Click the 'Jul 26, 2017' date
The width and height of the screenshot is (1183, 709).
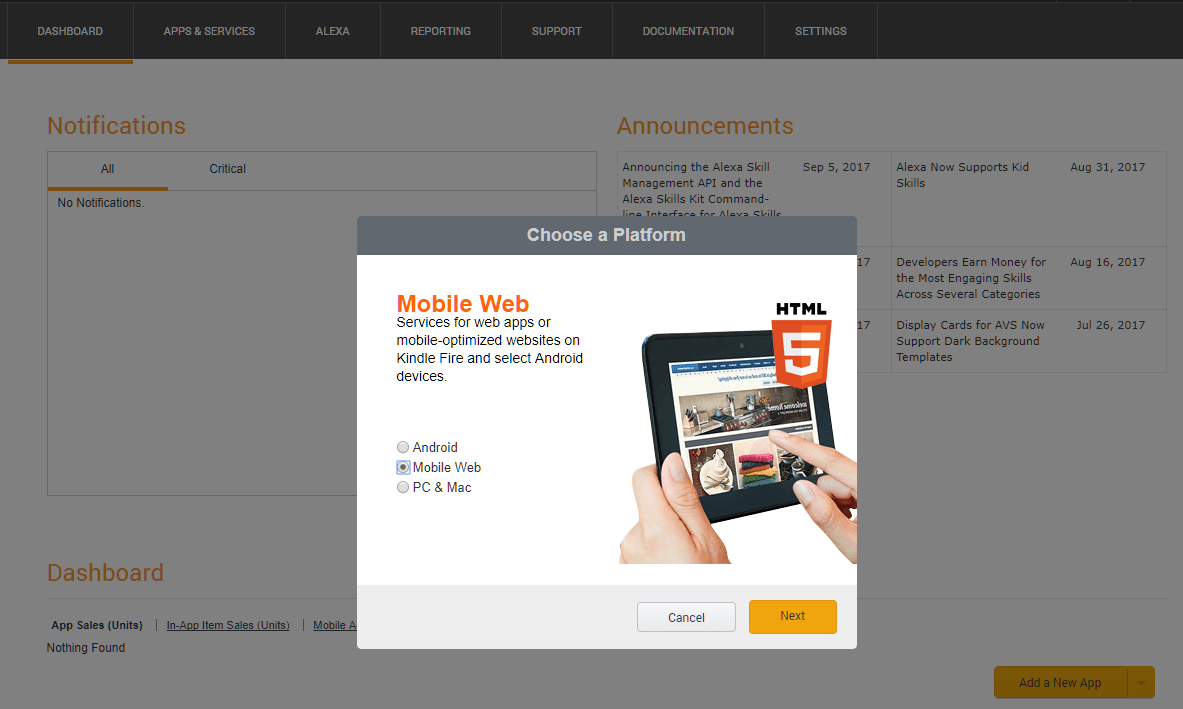(x=1111, y=325)
